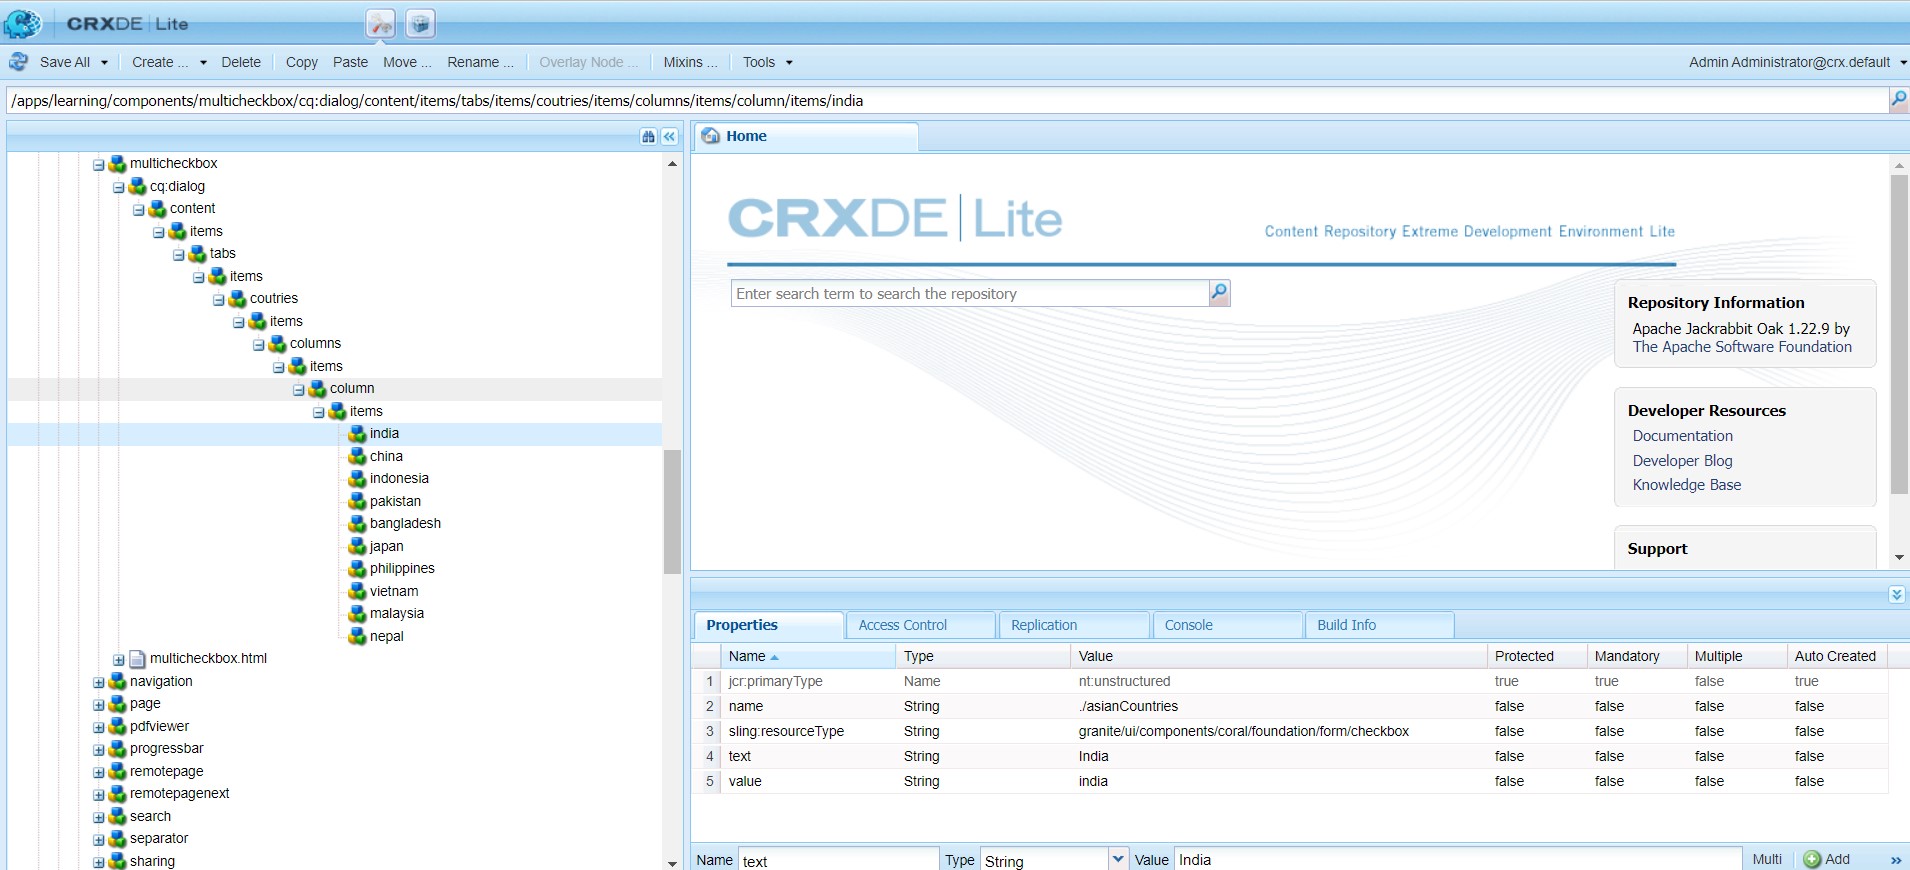Select the philippines tree node
Image resolution: width=1910 pixels, height=870 pixels.
[x=402, y=569]
